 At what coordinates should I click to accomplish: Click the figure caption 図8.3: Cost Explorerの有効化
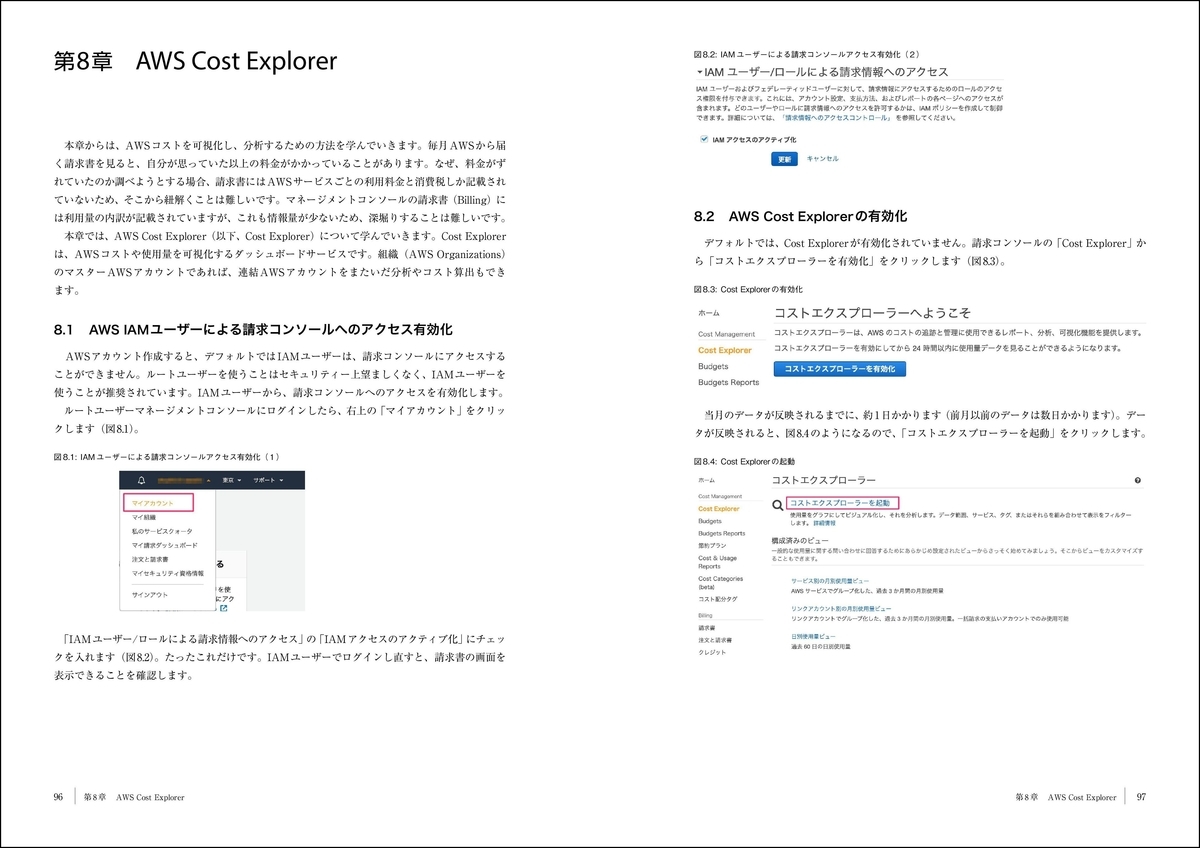[748, 289]
